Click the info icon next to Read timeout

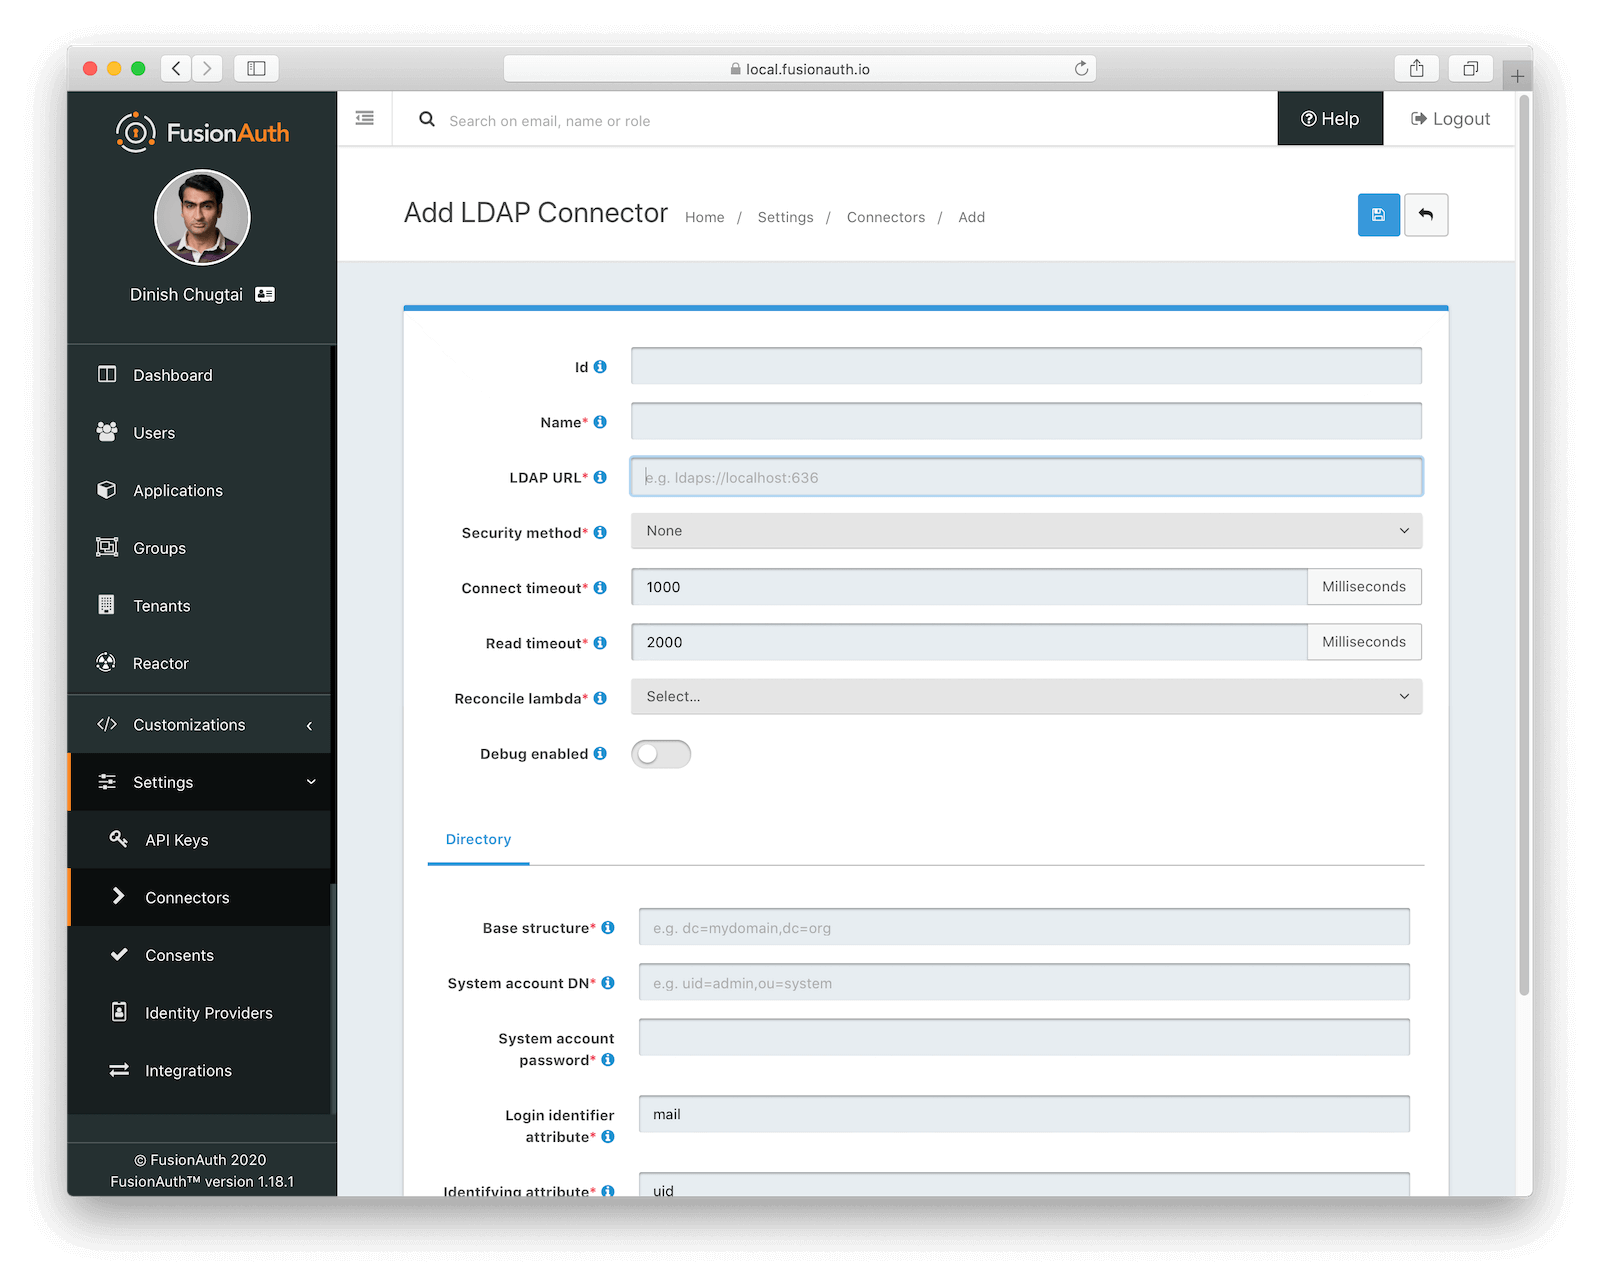click(600, 643)
